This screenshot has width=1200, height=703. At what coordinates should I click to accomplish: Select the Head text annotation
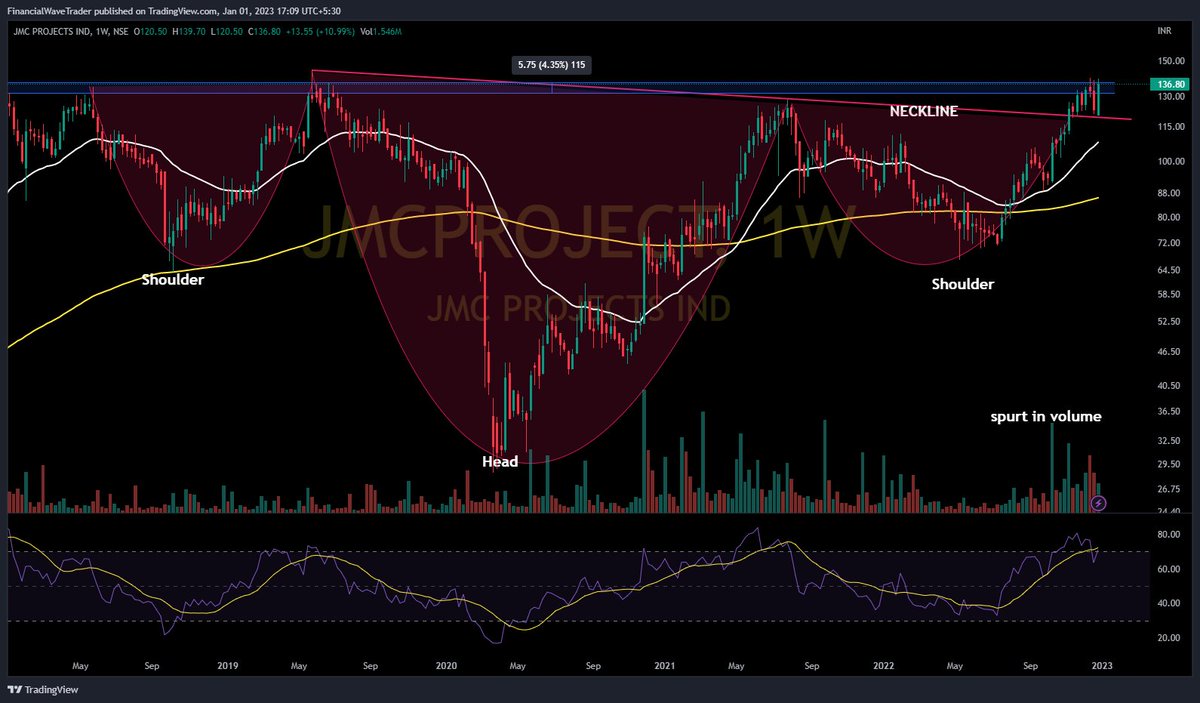click(500, 461)
